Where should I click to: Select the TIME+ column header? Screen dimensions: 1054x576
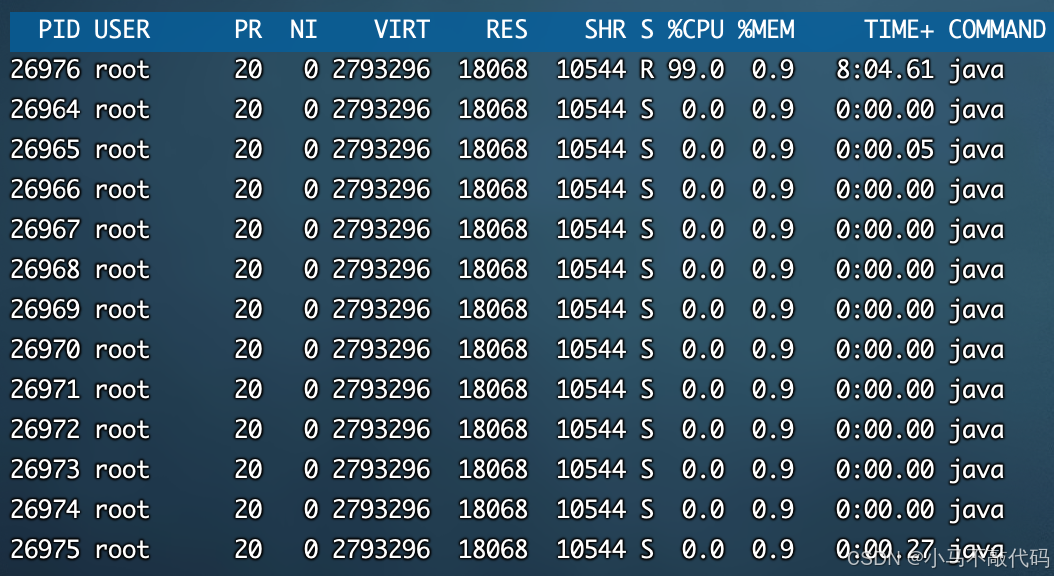click(899, 30)
